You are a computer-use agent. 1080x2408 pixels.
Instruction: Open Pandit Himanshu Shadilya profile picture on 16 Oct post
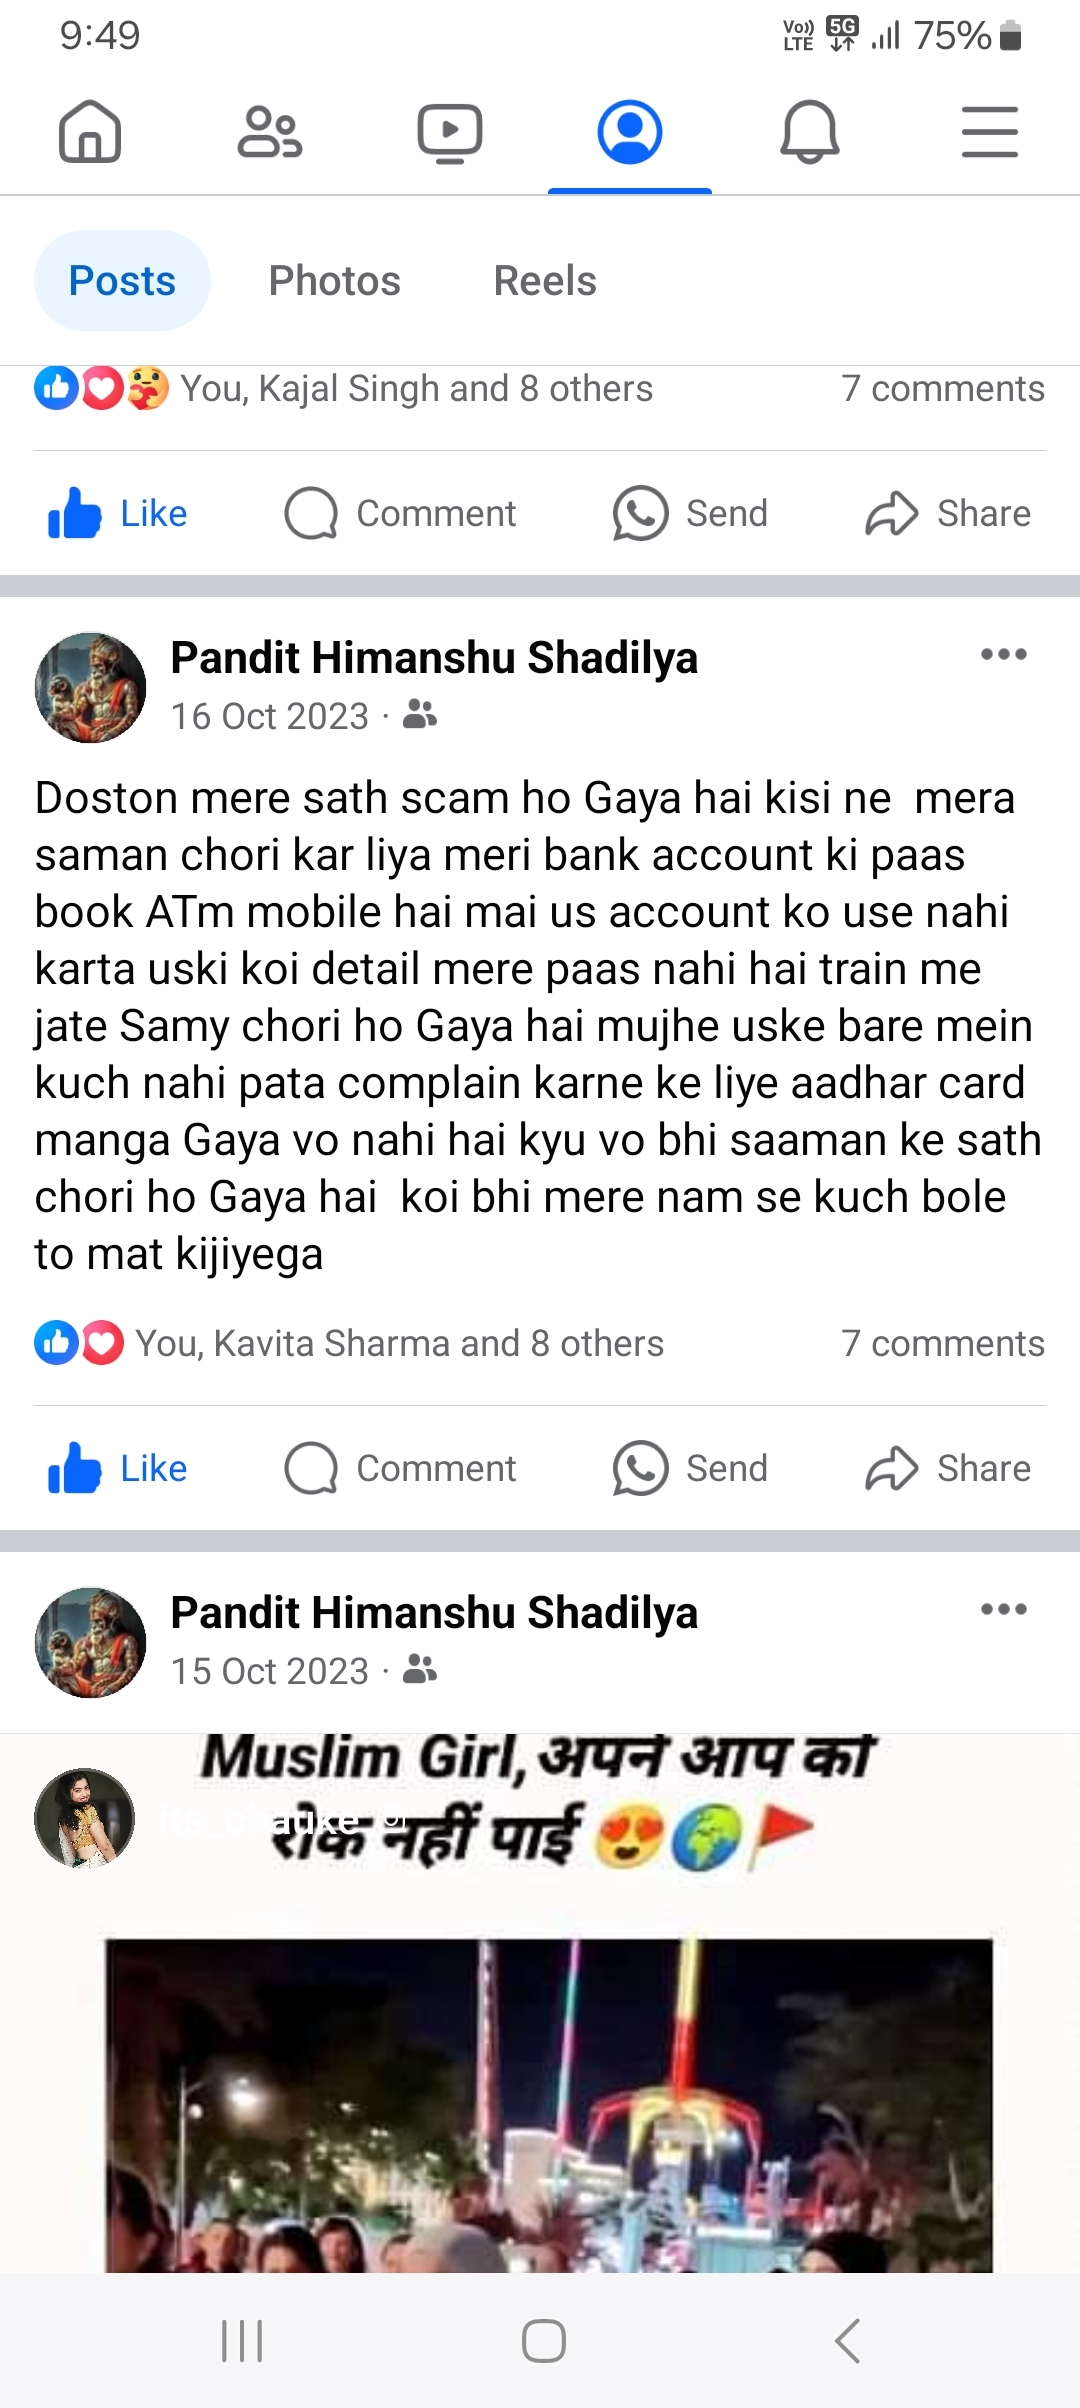point(90,687)
